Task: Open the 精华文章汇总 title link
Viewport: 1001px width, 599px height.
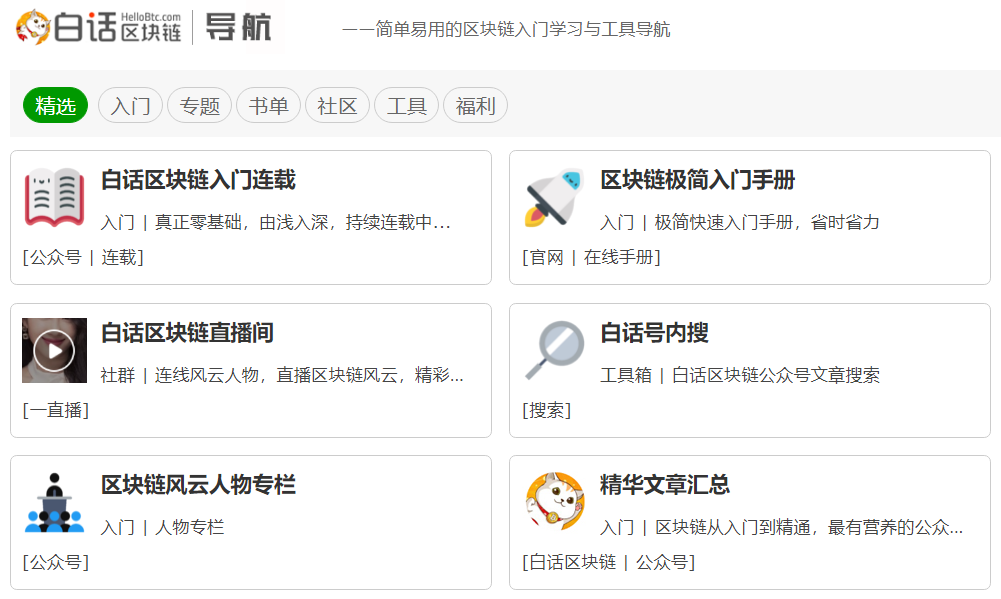Action: click(665, 485)
